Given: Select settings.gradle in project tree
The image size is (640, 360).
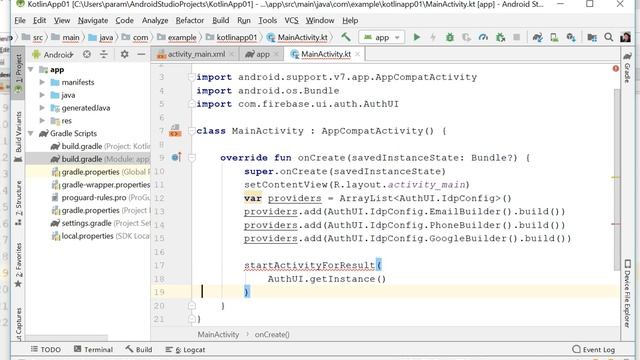Looking at the screenshot, I should (88, 223).
